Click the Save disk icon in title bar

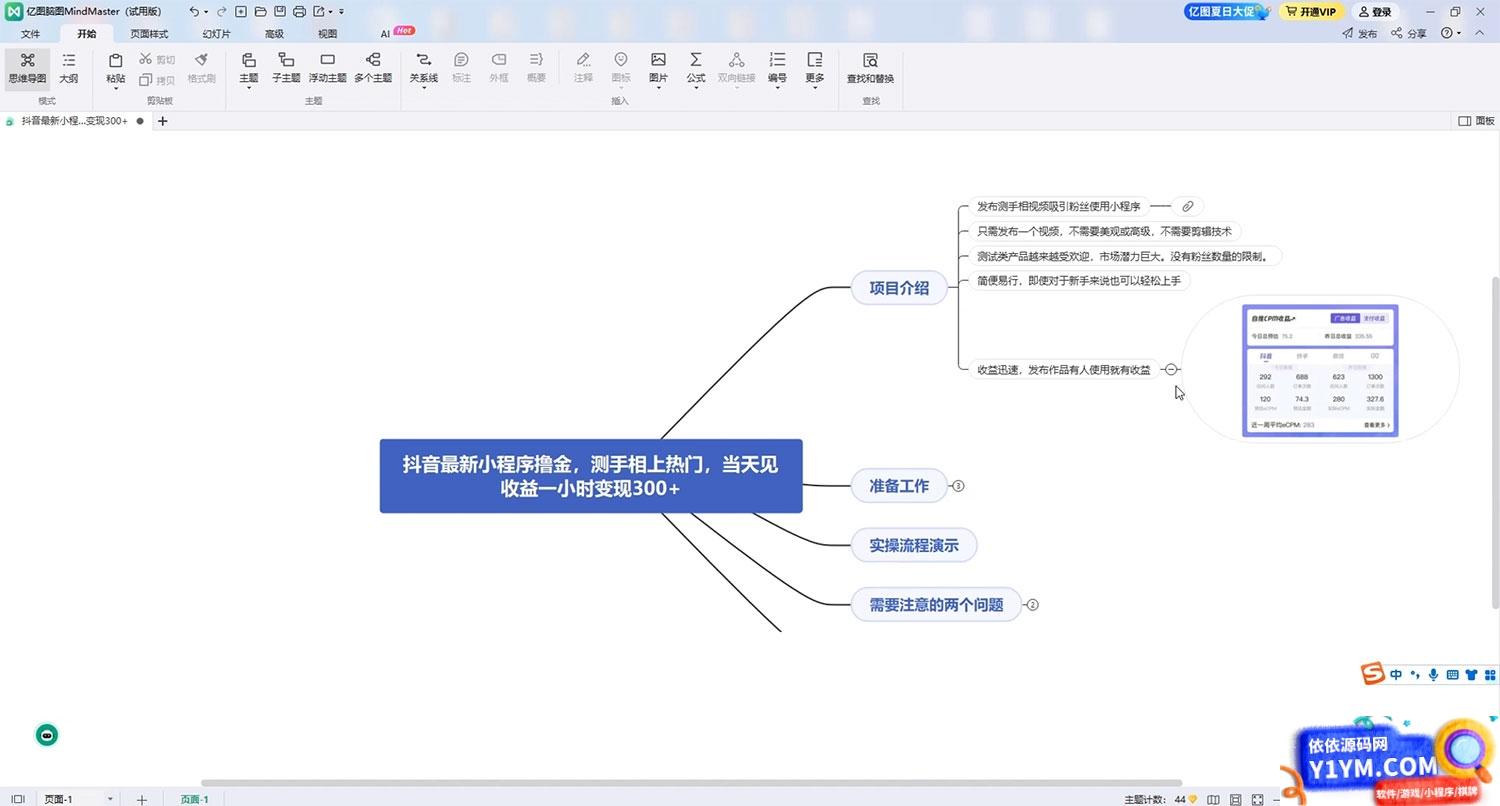pos(279,12)
